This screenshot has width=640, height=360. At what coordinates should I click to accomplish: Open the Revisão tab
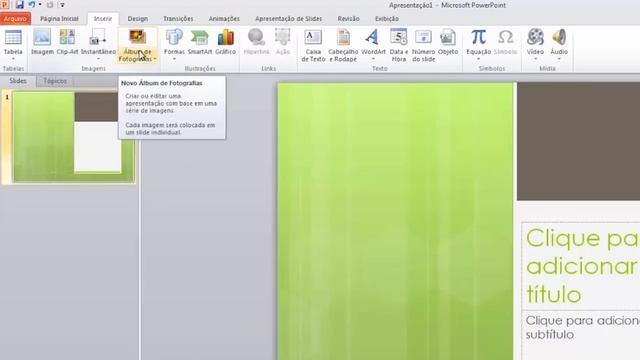tap(349, 19)
